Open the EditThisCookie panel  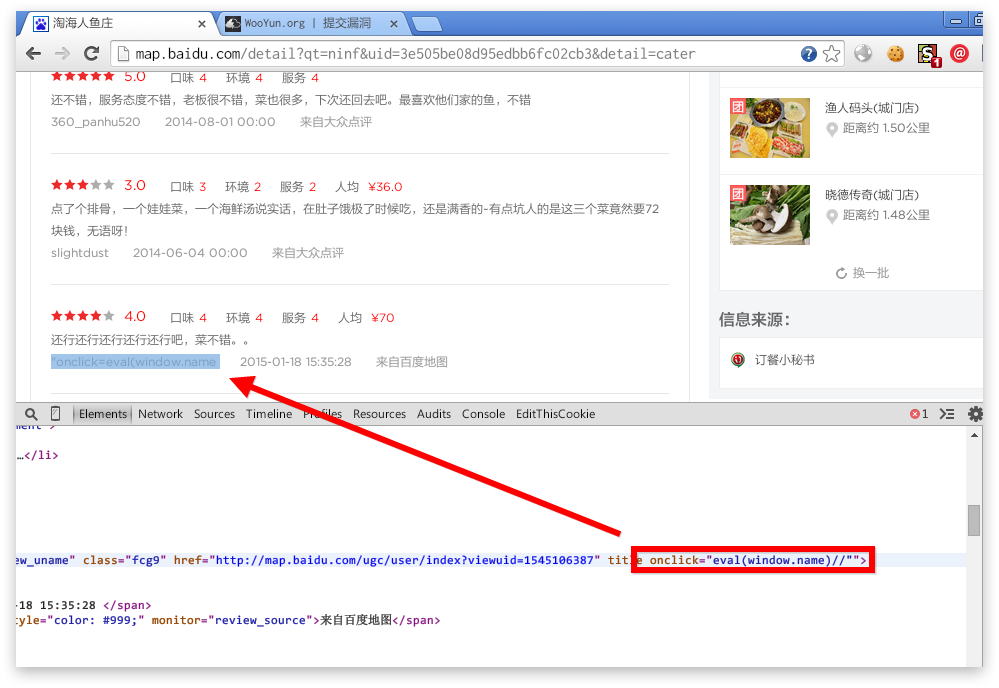555,414
